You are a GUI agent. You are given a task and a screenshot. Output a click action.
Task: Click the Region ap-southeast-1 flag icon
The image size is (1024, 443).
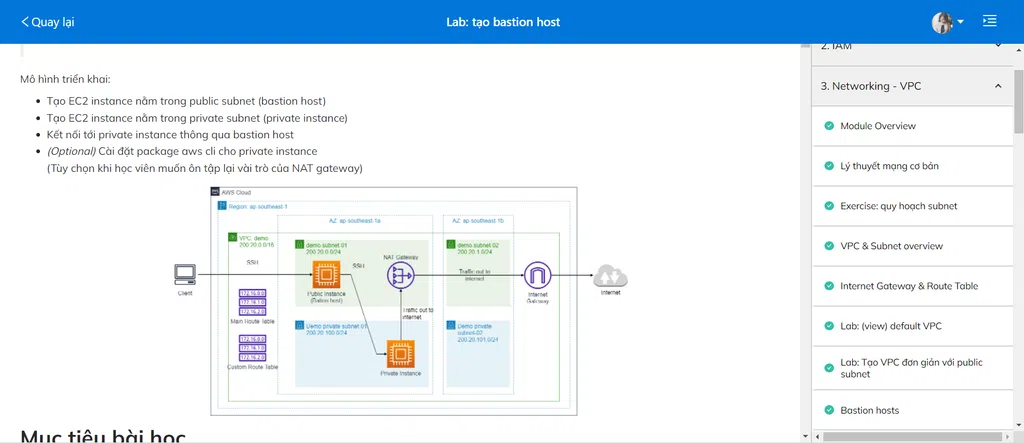tap(222, 206)
